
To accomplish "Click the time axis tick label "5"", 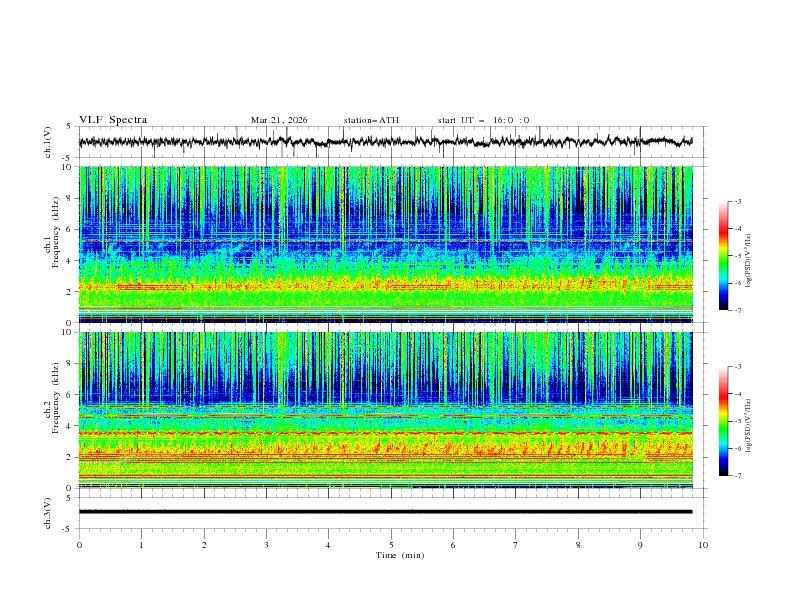I will 391,545.
